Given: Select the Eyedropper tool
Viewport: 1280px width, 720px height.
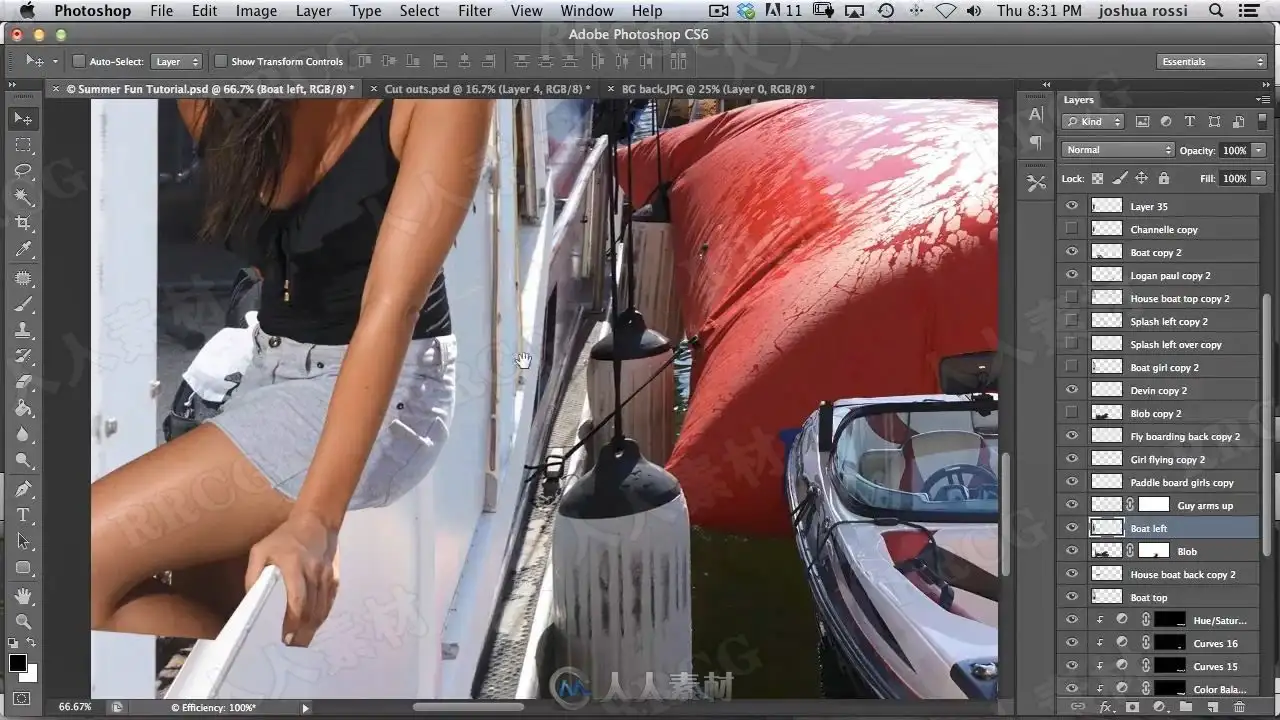Looking at the screenshot, I should (x=23, y=250).
